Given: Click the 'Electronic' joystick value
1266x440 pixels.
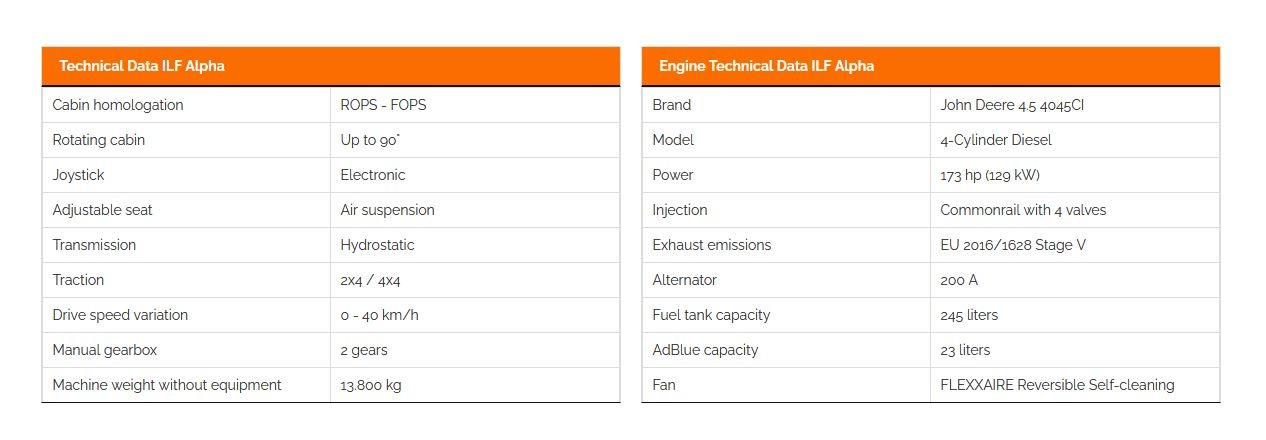Looking at the screenshot, I should click(373, 175).
